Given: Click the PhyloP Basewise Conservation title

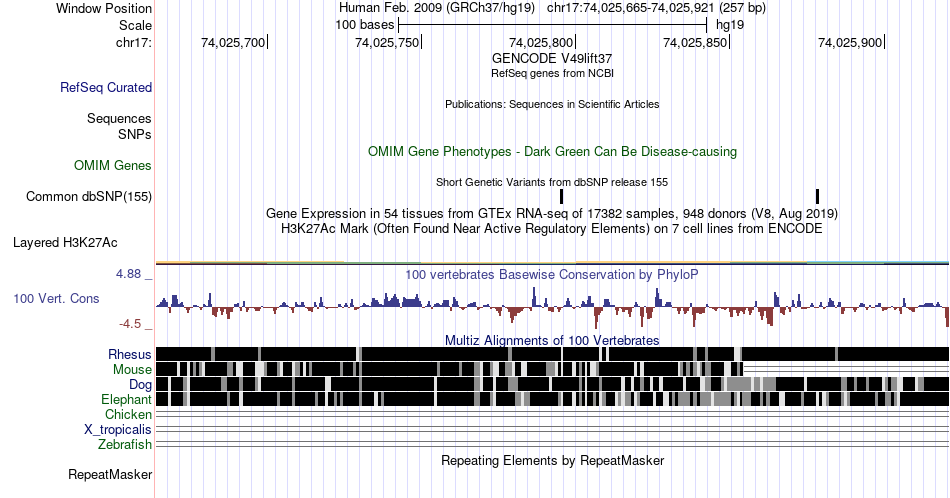Looking at the screenshot, I should pyautogui.click(x=552, y=274).
